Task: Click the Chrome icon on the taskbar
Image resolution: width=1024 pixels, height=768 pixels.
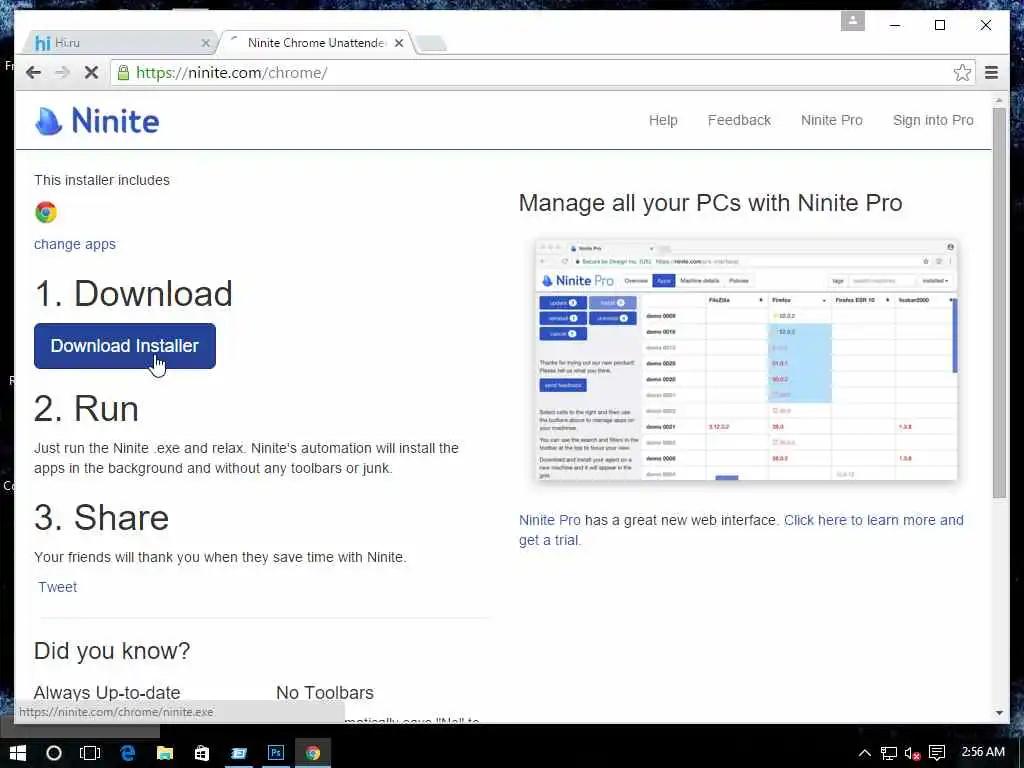Action: coord(313,753)
